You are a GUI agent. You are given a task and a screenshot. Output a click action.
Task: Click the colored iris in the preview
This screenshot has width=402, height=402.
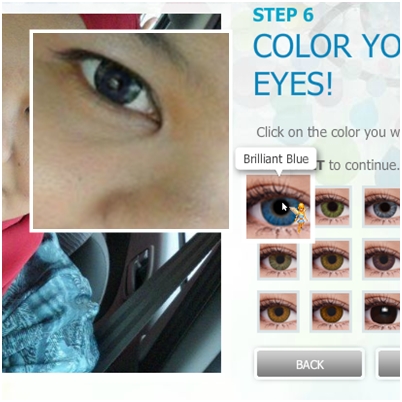(117, 83)
